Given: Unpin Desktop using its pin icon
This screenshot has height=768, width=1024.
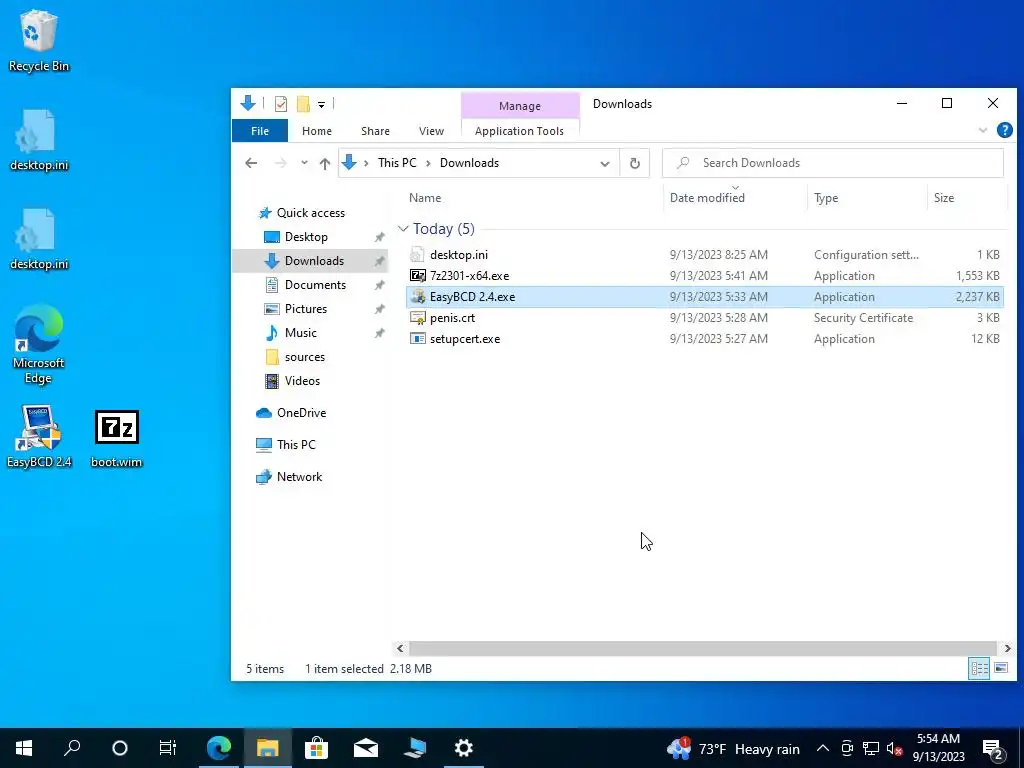Looking at the screenshot, I should 379,237.
